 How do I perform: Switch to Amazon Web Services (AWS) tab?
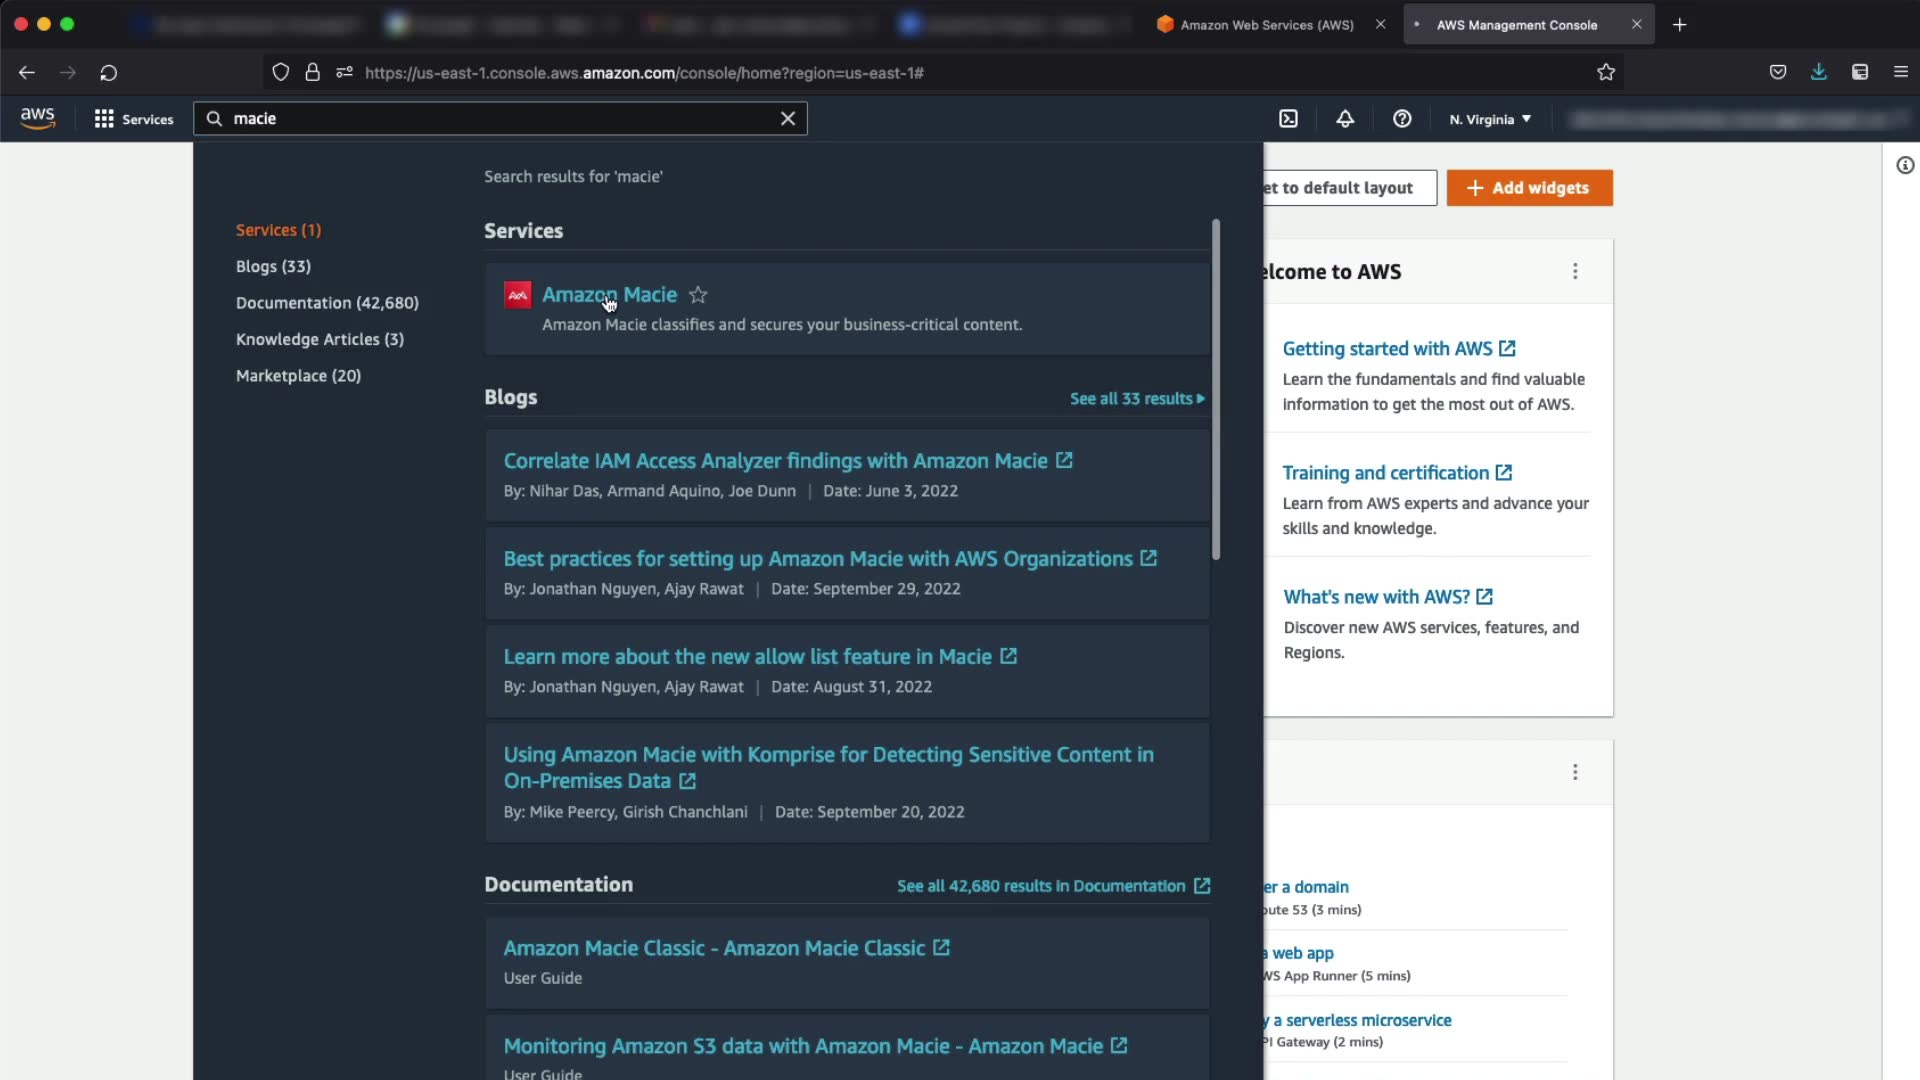click(1266, 25)
